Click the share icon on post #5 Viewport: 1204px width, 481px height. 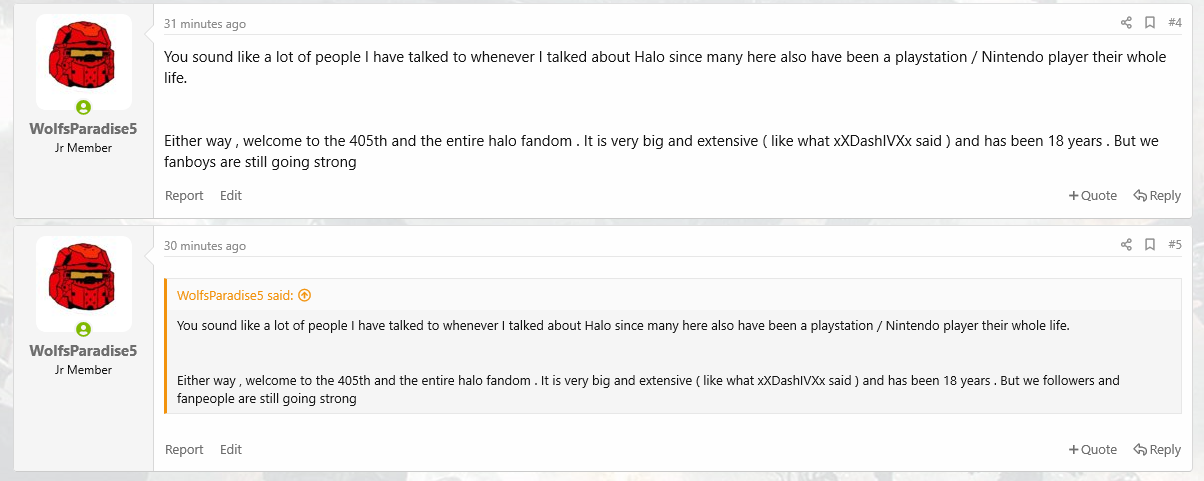(x=1126, y=245)
